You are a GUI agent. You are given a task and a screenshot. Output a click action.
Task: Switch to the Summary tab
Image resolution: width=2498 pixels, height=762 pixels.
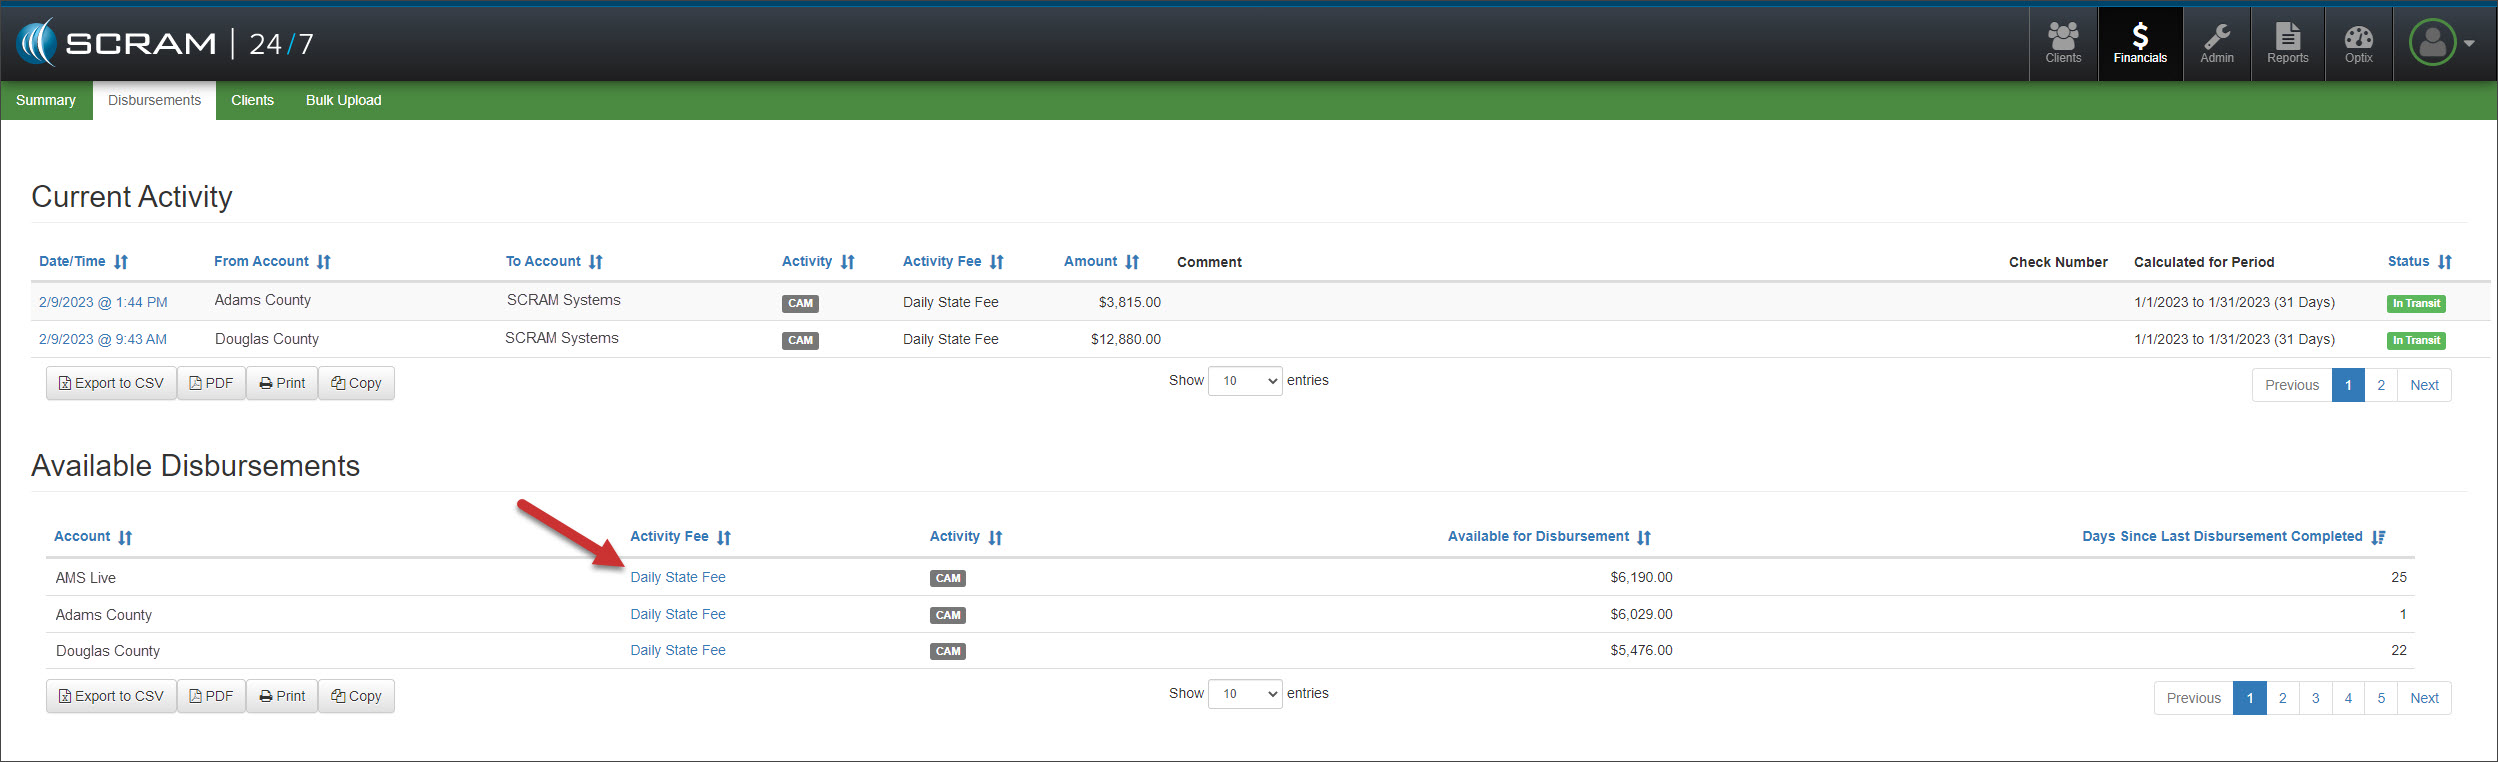tap(46, 100)
